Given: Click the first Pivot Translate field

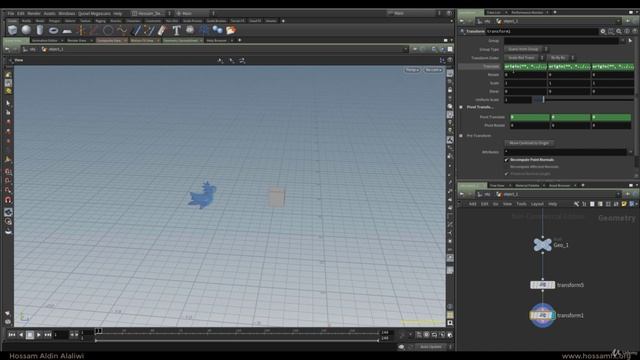Looking at the screenshot, I should [530, 118].
